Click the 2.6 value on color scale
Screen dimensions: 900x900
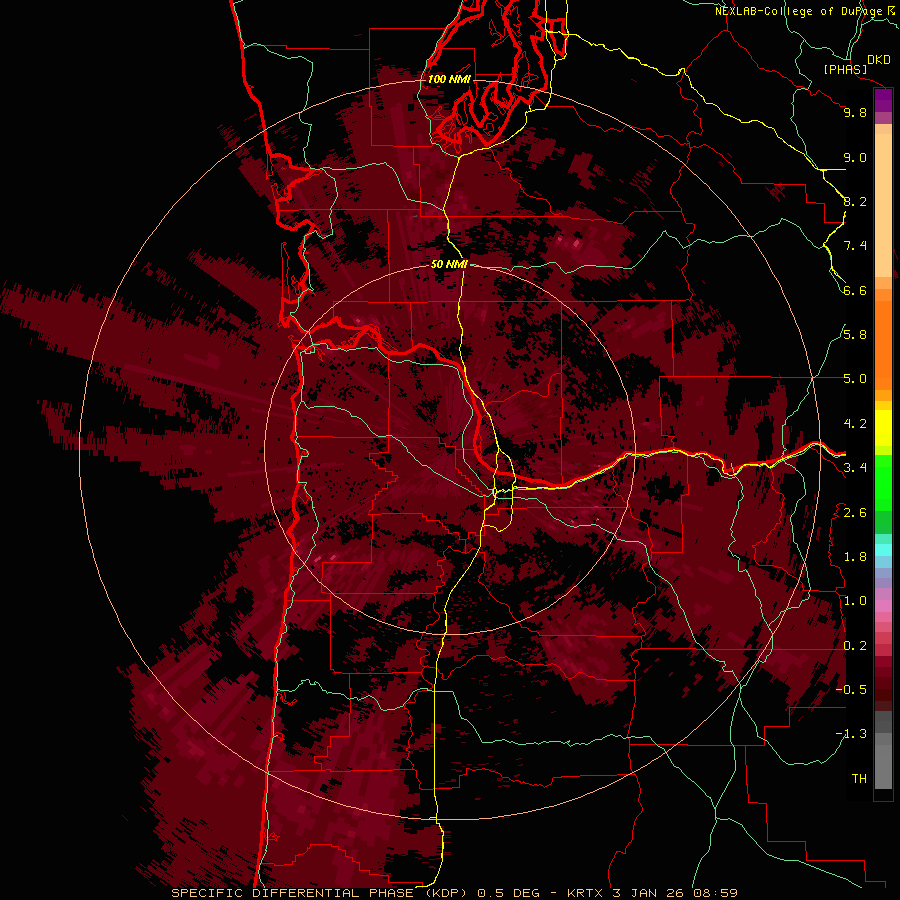point(855,513)
